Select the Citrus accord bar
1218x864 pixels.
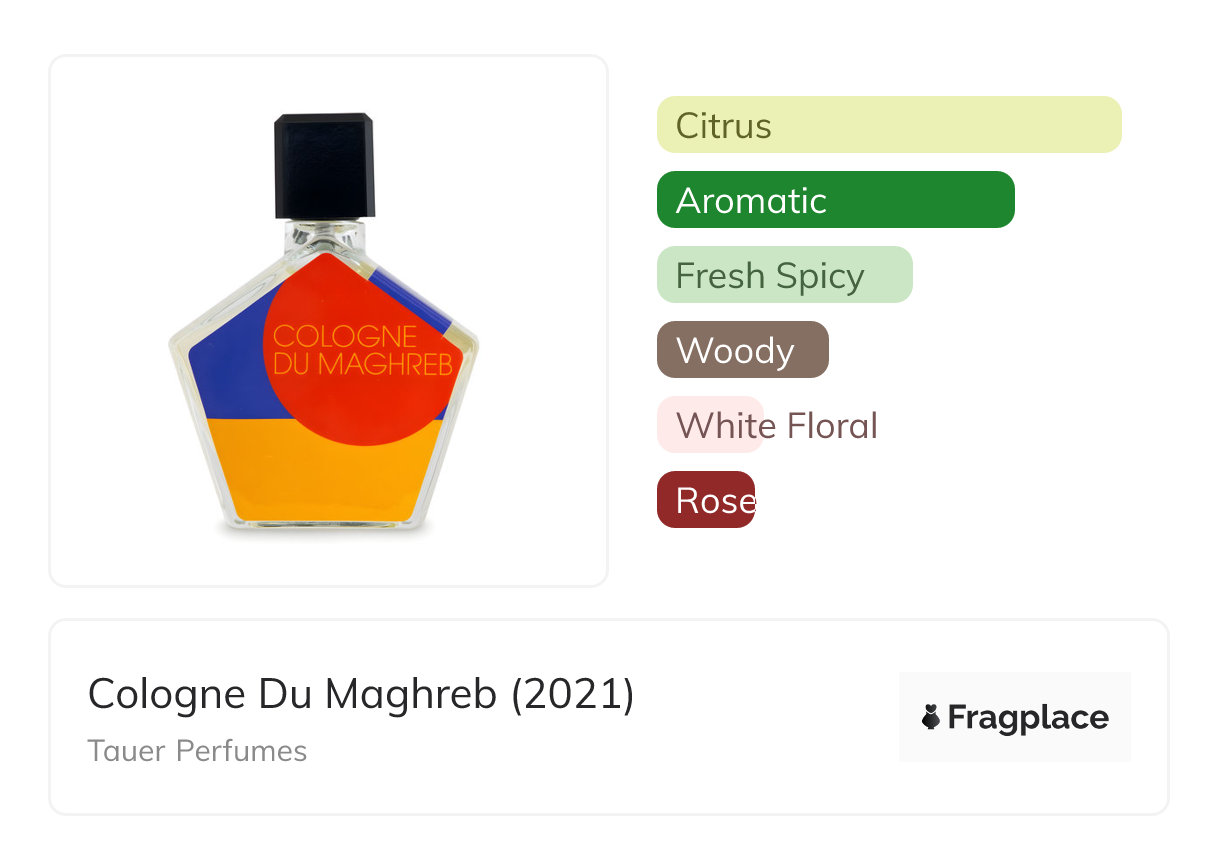(x=888, y=125)
